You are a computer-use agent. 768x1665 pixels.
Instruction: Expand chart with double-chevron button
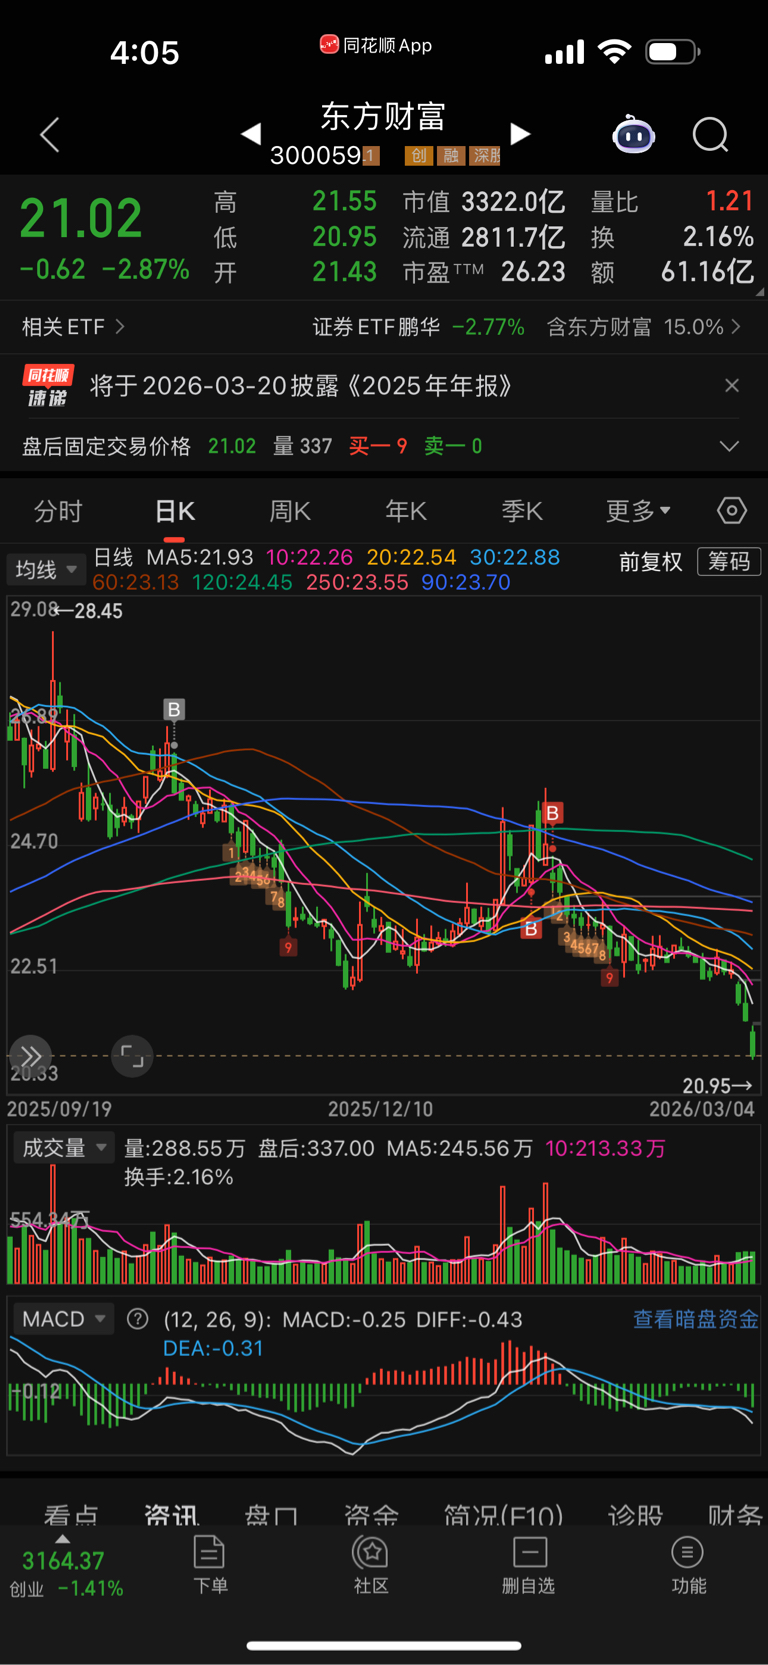point(30,1056)
